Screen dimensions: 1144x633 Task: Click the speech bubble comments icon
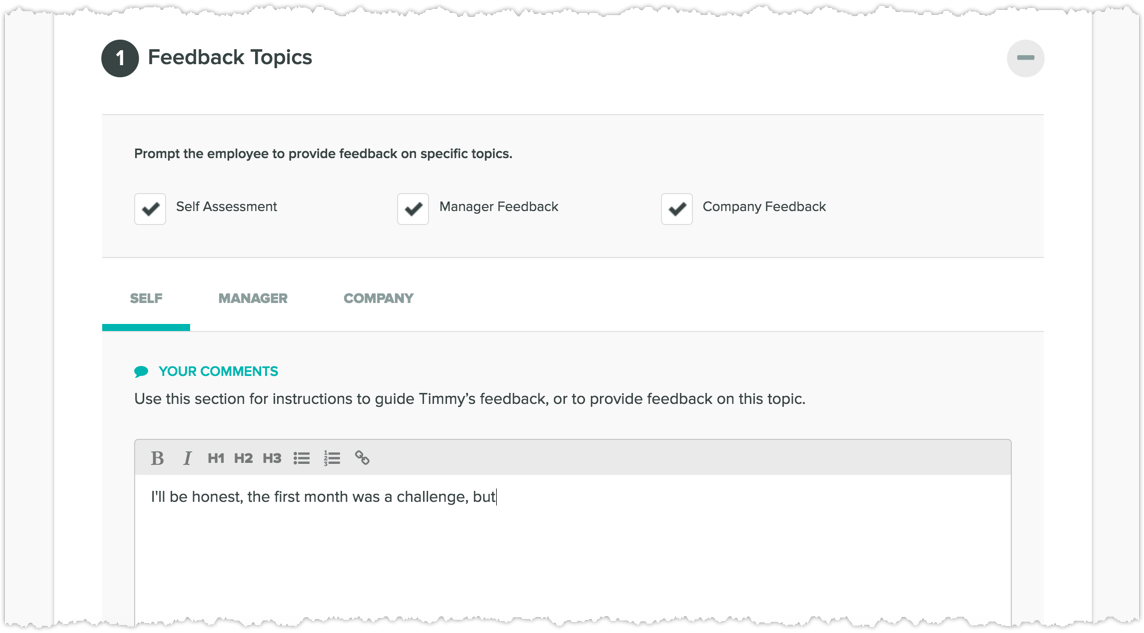(x=141, y=370)
